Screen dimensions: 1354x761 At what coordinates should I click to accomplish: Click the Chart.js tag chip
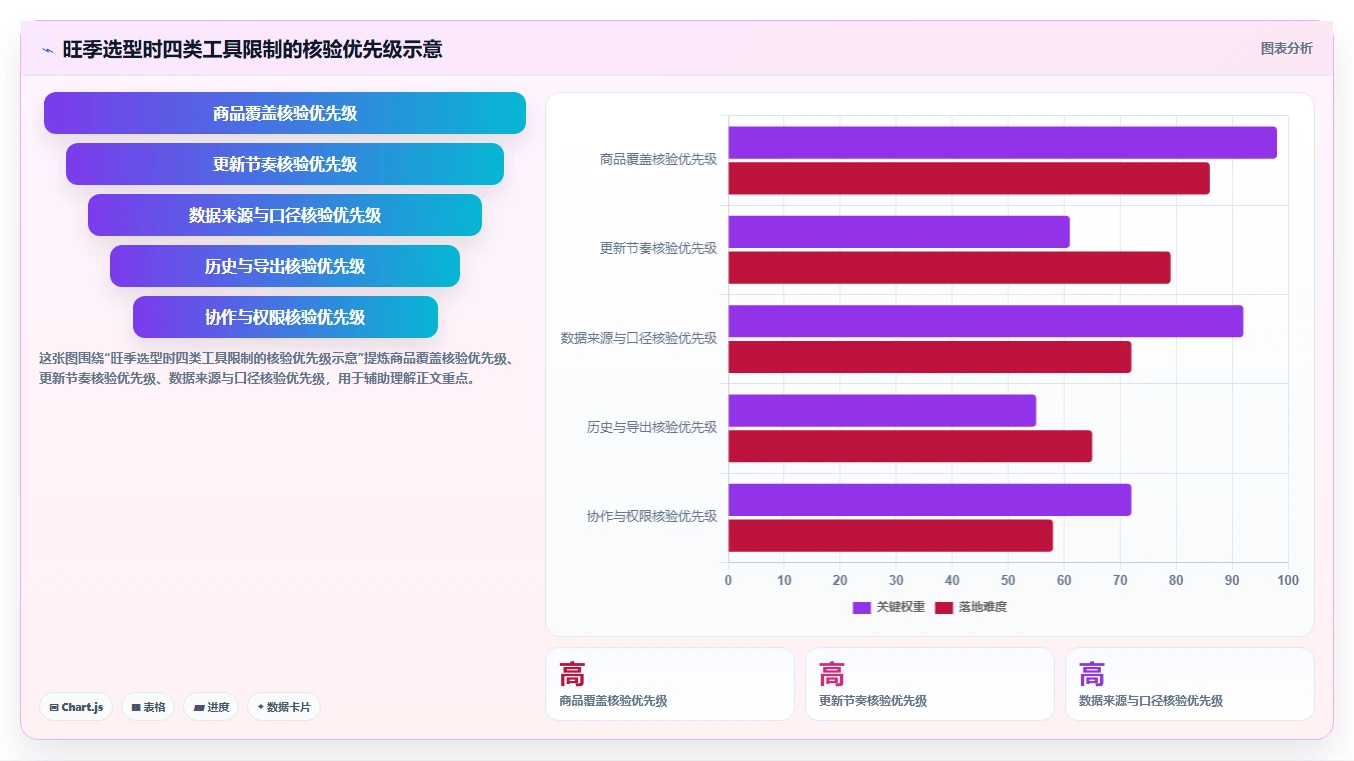click(x=77, y=707)
